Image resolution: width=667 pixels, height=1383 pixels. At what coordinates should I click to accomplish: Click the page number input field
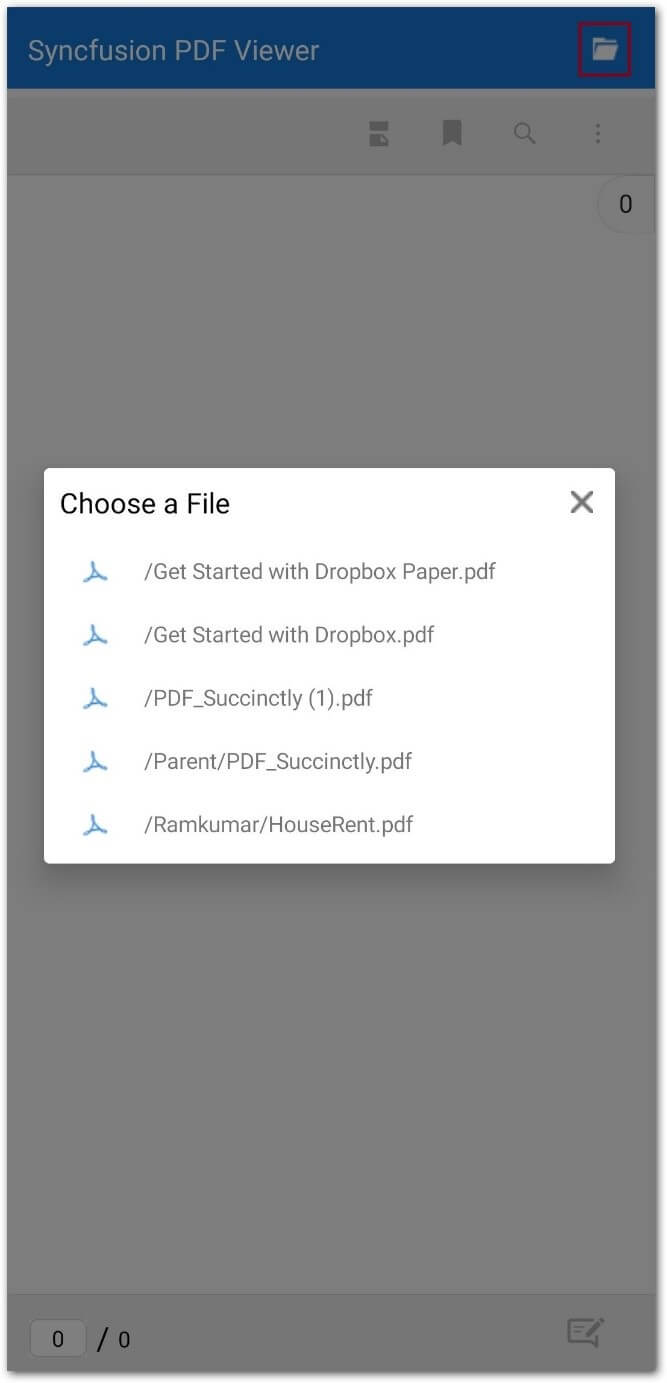click(57, 1339)
